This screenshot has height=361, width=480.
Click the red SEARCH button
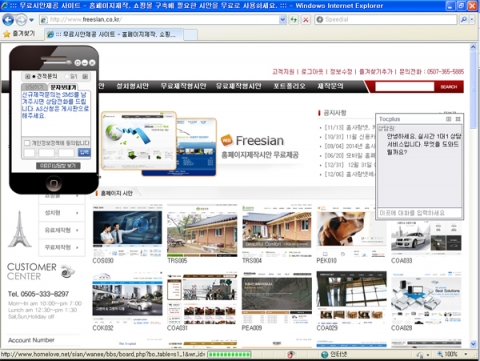(449, 87)
